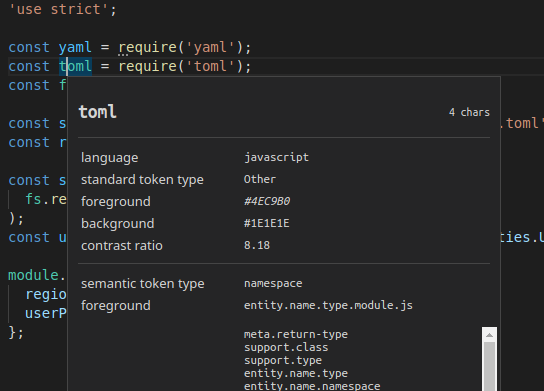This screenshot has height=391, width=544.
Task: Click the entity.name.type.module.js scope text
Action: pos(328,305)
